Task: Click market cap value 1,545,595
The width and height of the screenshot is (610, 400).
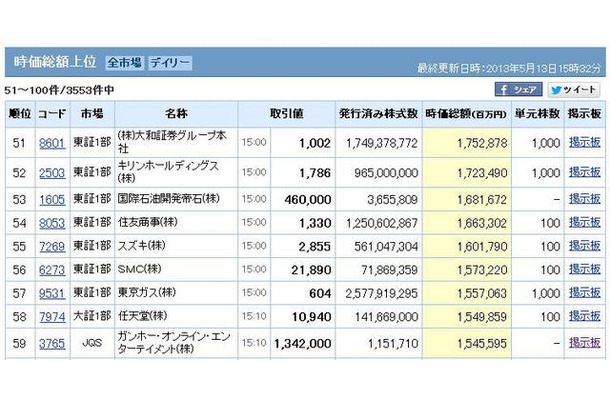Action: point(482,344)
